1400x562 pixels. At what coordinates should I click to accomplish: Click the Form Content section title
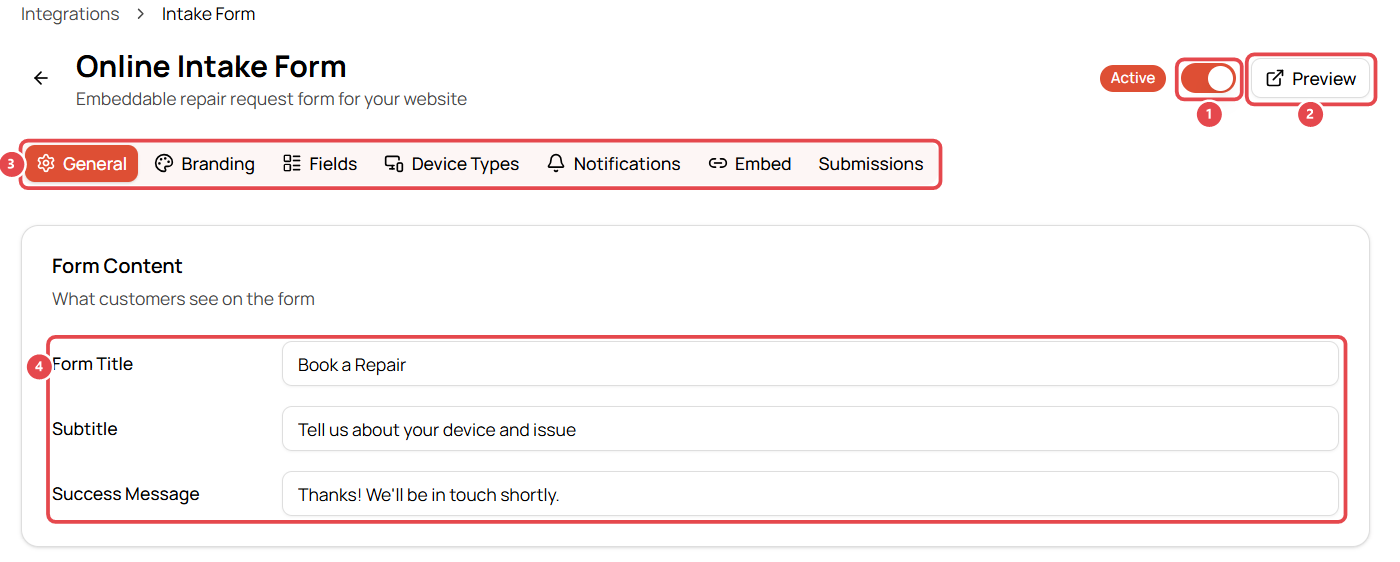click(117, 266)
